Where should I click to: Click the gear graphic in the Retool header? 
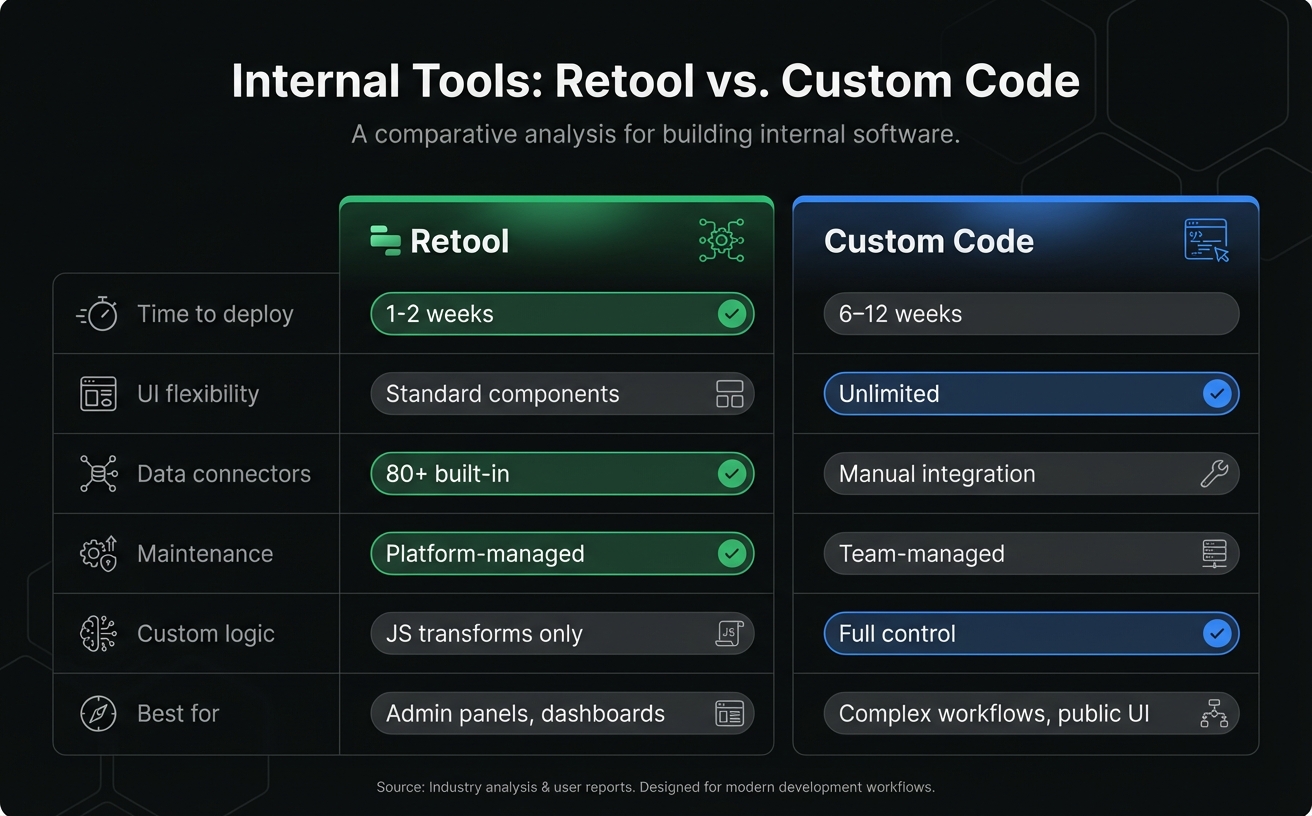pos(720,240)
